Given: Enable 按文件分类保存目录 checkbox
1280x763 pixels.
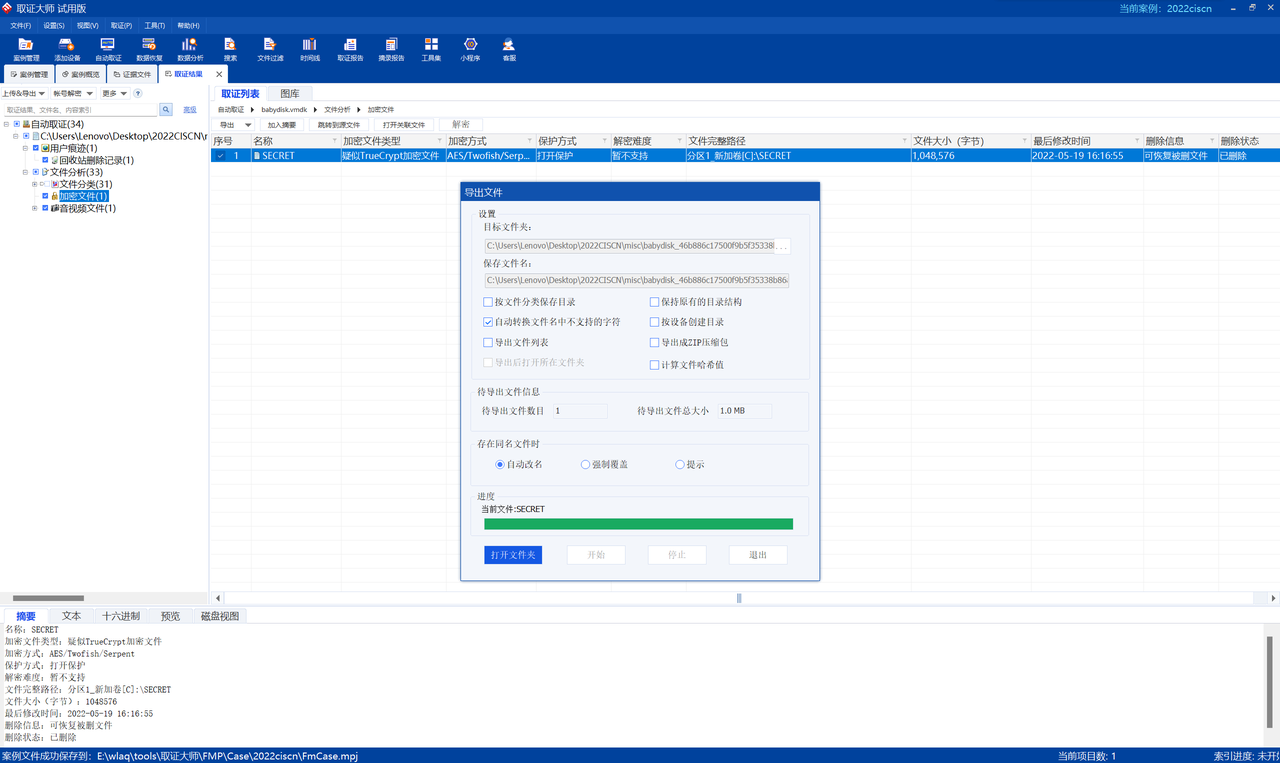Looking at the screenshot, I should point(488,302).
